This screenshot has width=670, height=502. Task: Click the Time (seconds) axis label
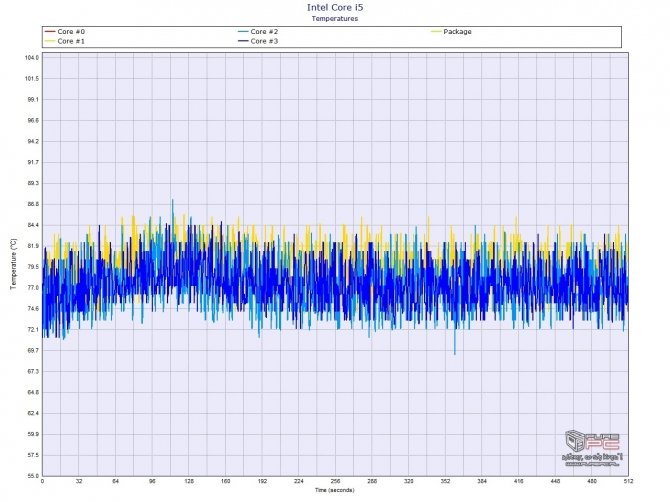tap(335, 490)
